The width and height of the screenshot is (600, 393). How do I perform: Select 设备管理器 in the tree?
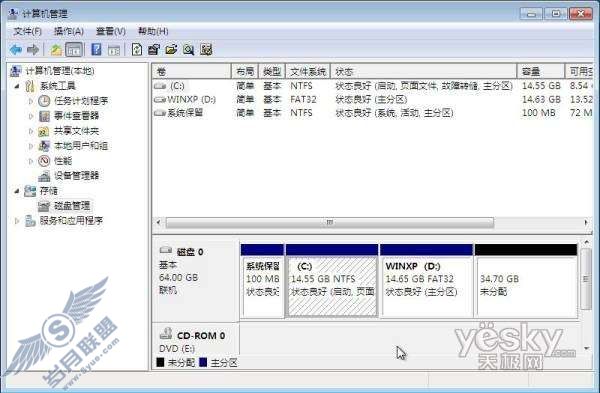tap(77, 176)
